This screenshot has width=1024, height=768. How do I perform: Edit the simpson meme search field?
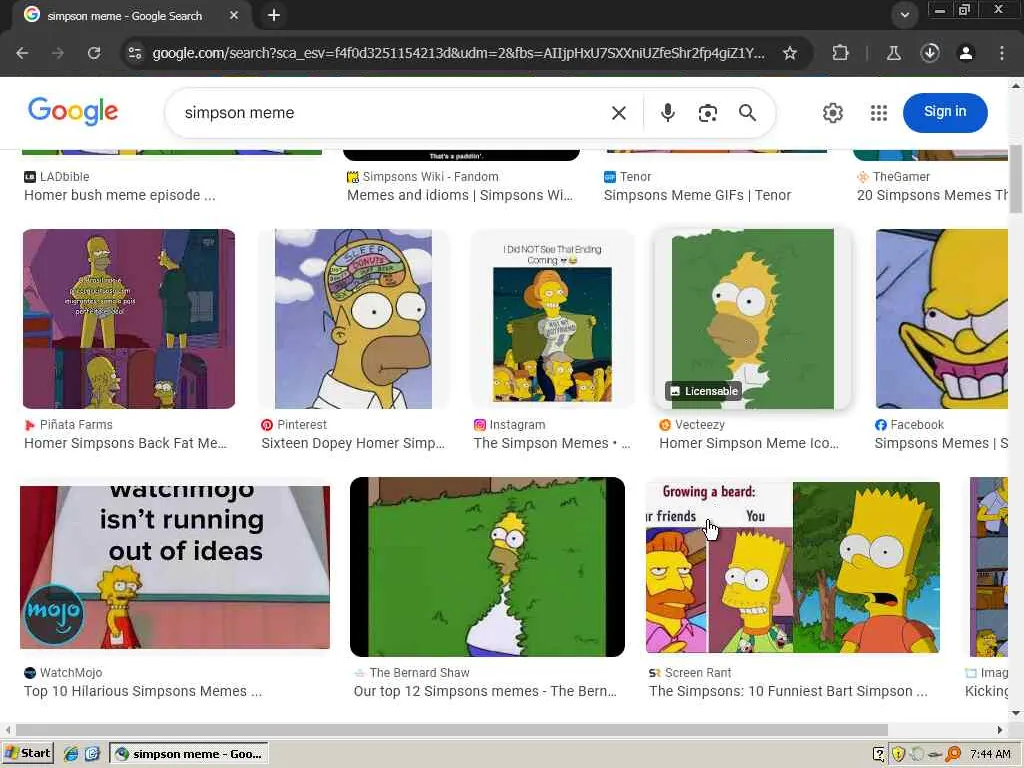392,113
